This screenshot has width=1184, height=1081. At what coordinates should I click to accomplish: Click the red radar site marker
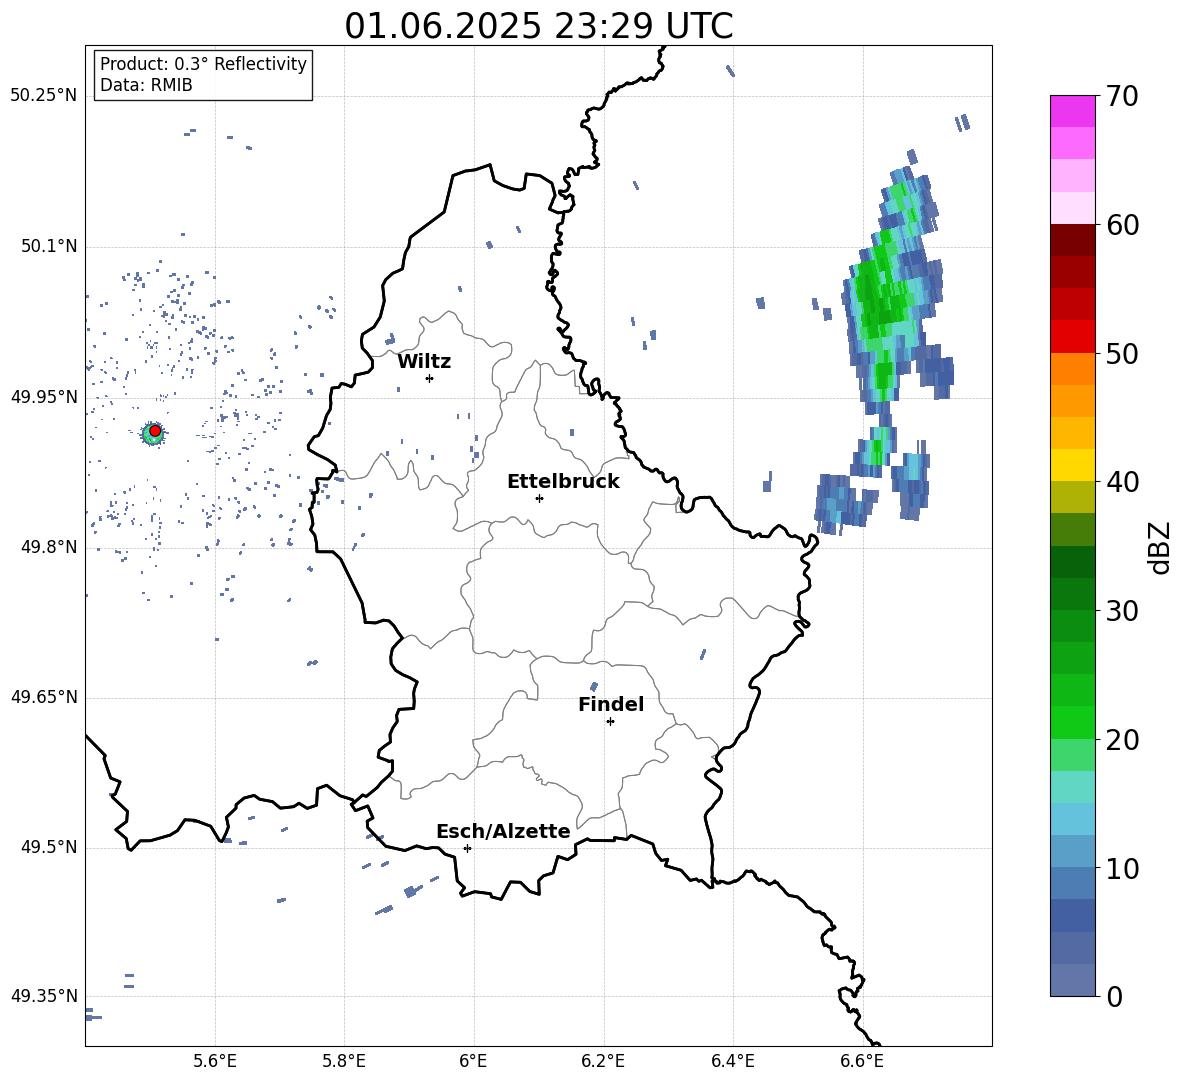point(155,431)
